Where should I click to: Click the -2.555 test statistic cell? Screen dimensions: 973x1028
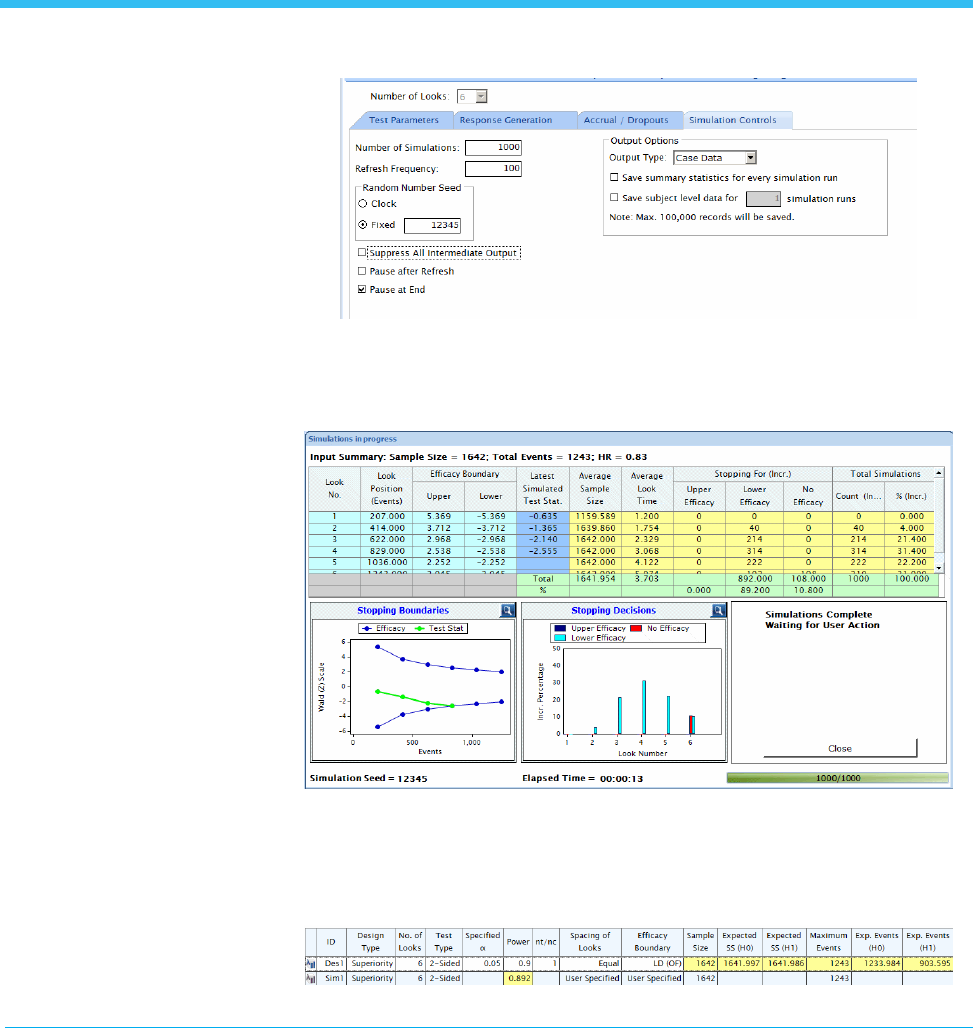click(542, 551)
